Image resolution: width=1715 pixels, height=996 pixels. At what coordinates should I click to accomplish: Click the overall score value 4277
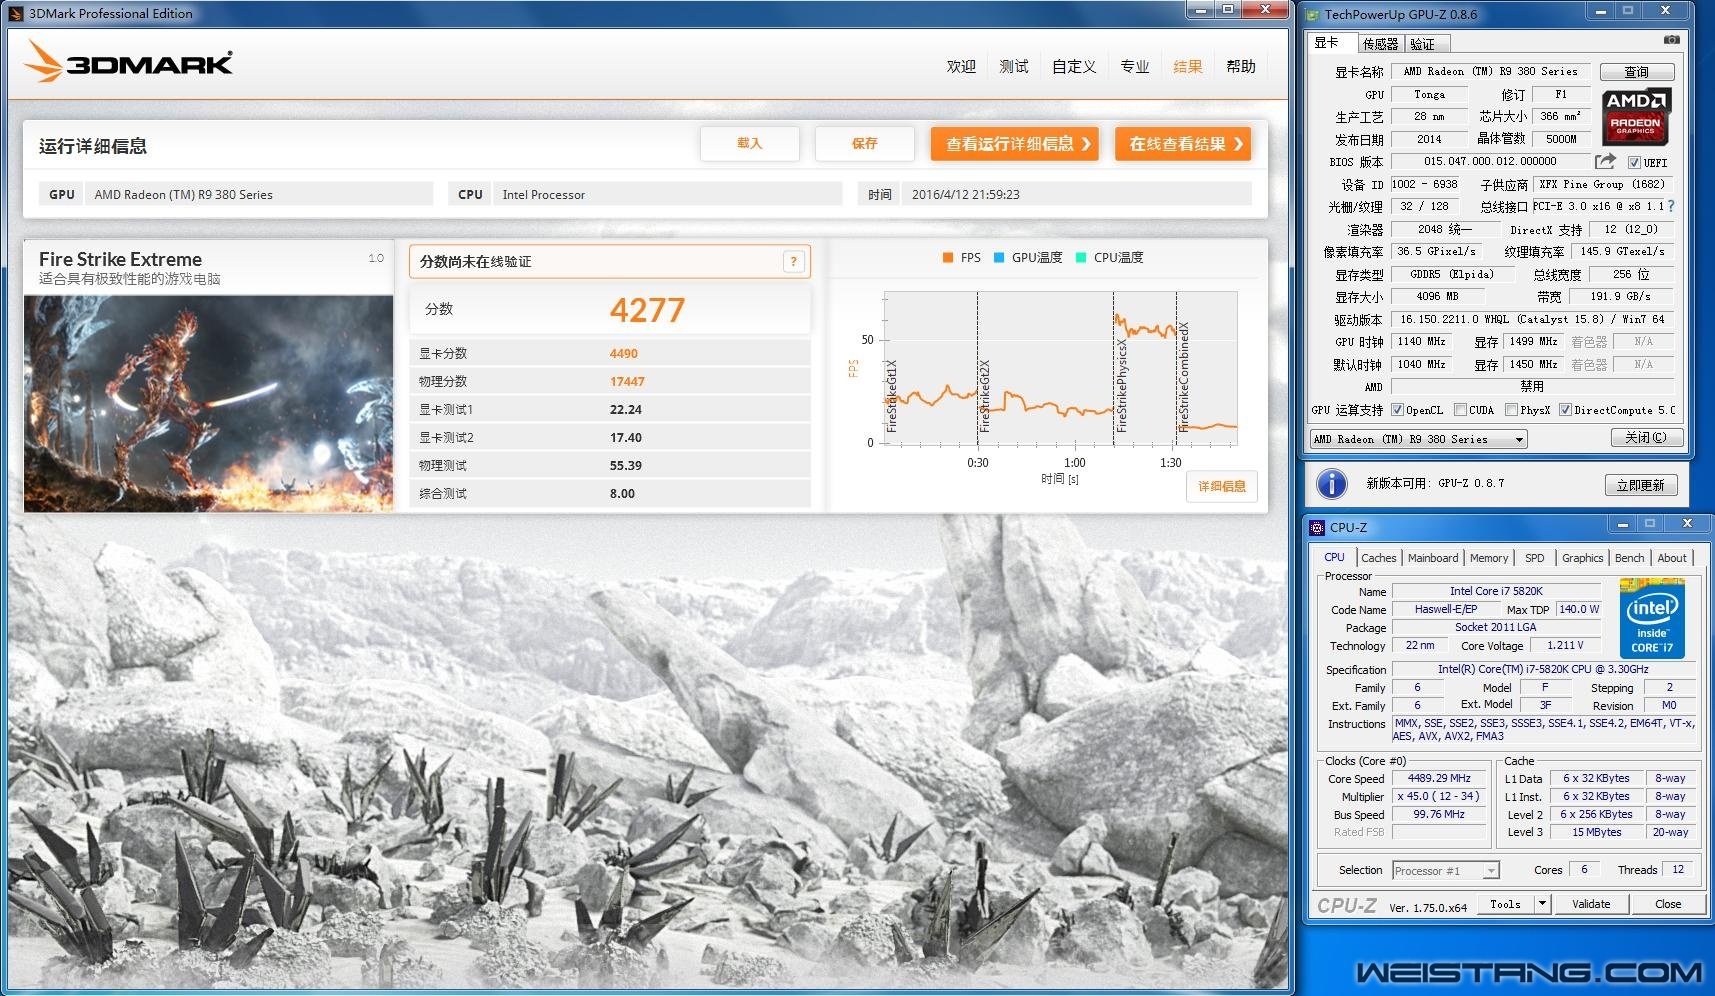tap(647, 310)
